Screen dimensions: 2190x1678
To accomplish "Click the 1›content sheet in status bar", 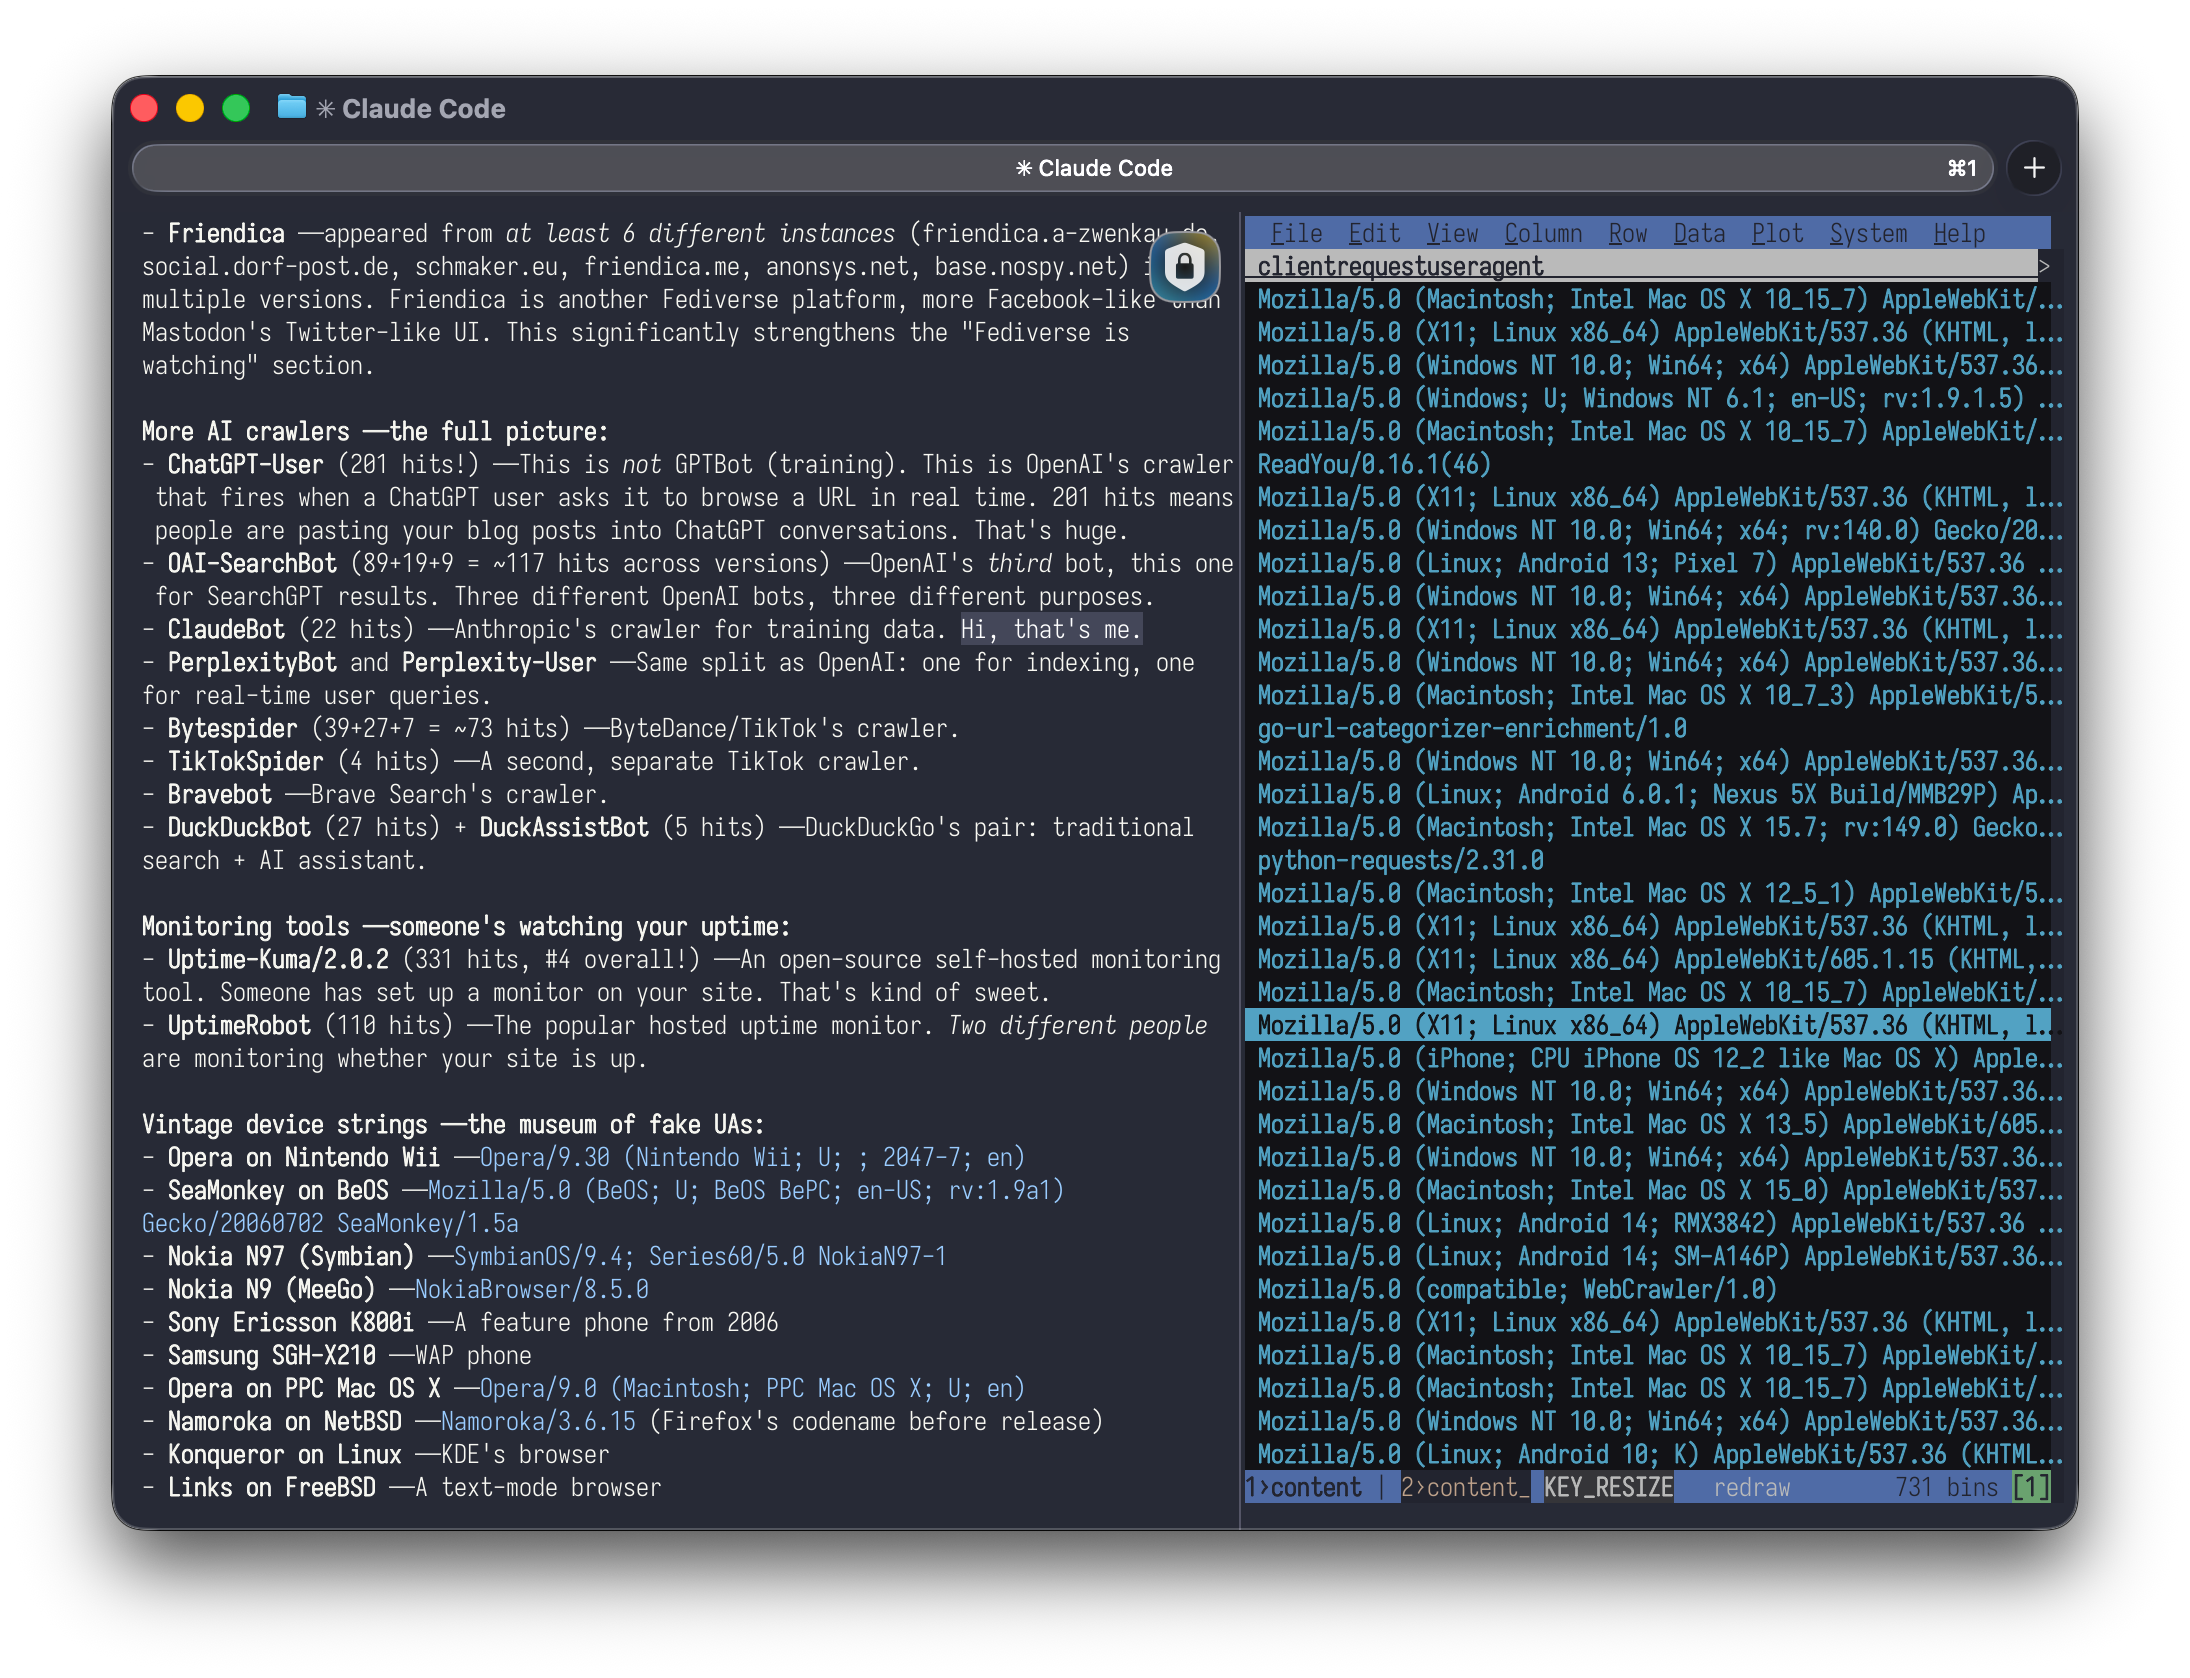I will pos(1304,1487).
